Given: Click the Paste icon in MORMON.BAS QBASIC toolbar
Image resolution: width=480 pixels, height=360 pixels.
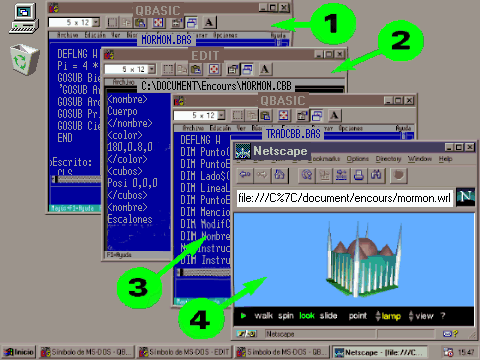Looking at the screenshot, I should tap(140, 22).
